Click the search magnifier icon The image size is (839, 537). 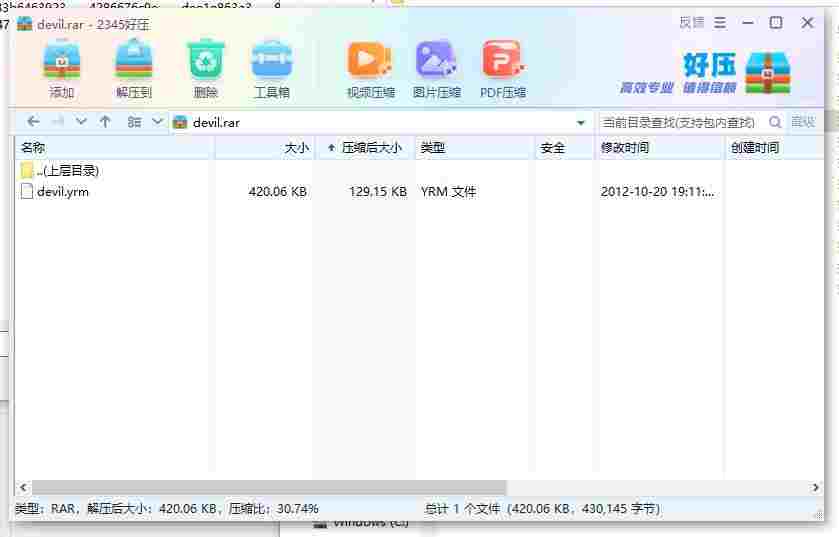tap(775, 122)
